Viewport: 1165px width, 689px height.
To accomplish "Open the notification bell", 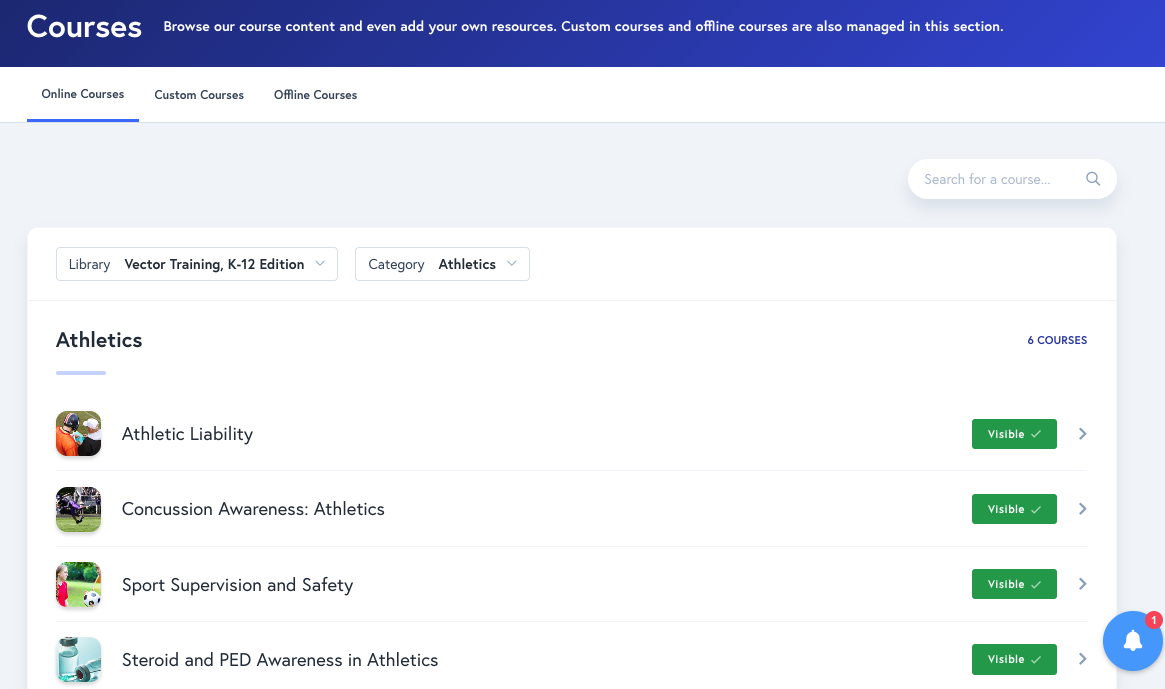I will click(x=1132, y=641).
